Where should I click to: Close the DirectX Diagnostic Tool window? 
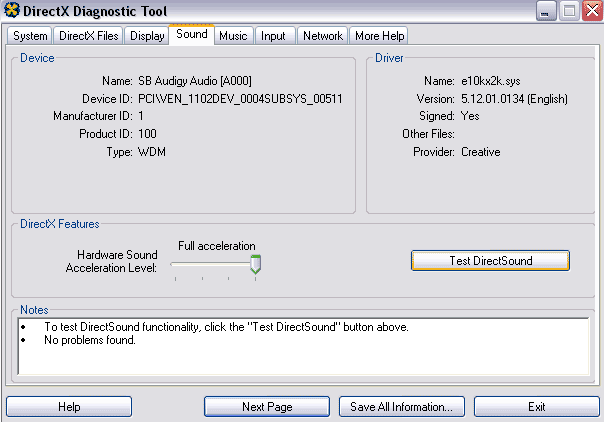[592, 11]
